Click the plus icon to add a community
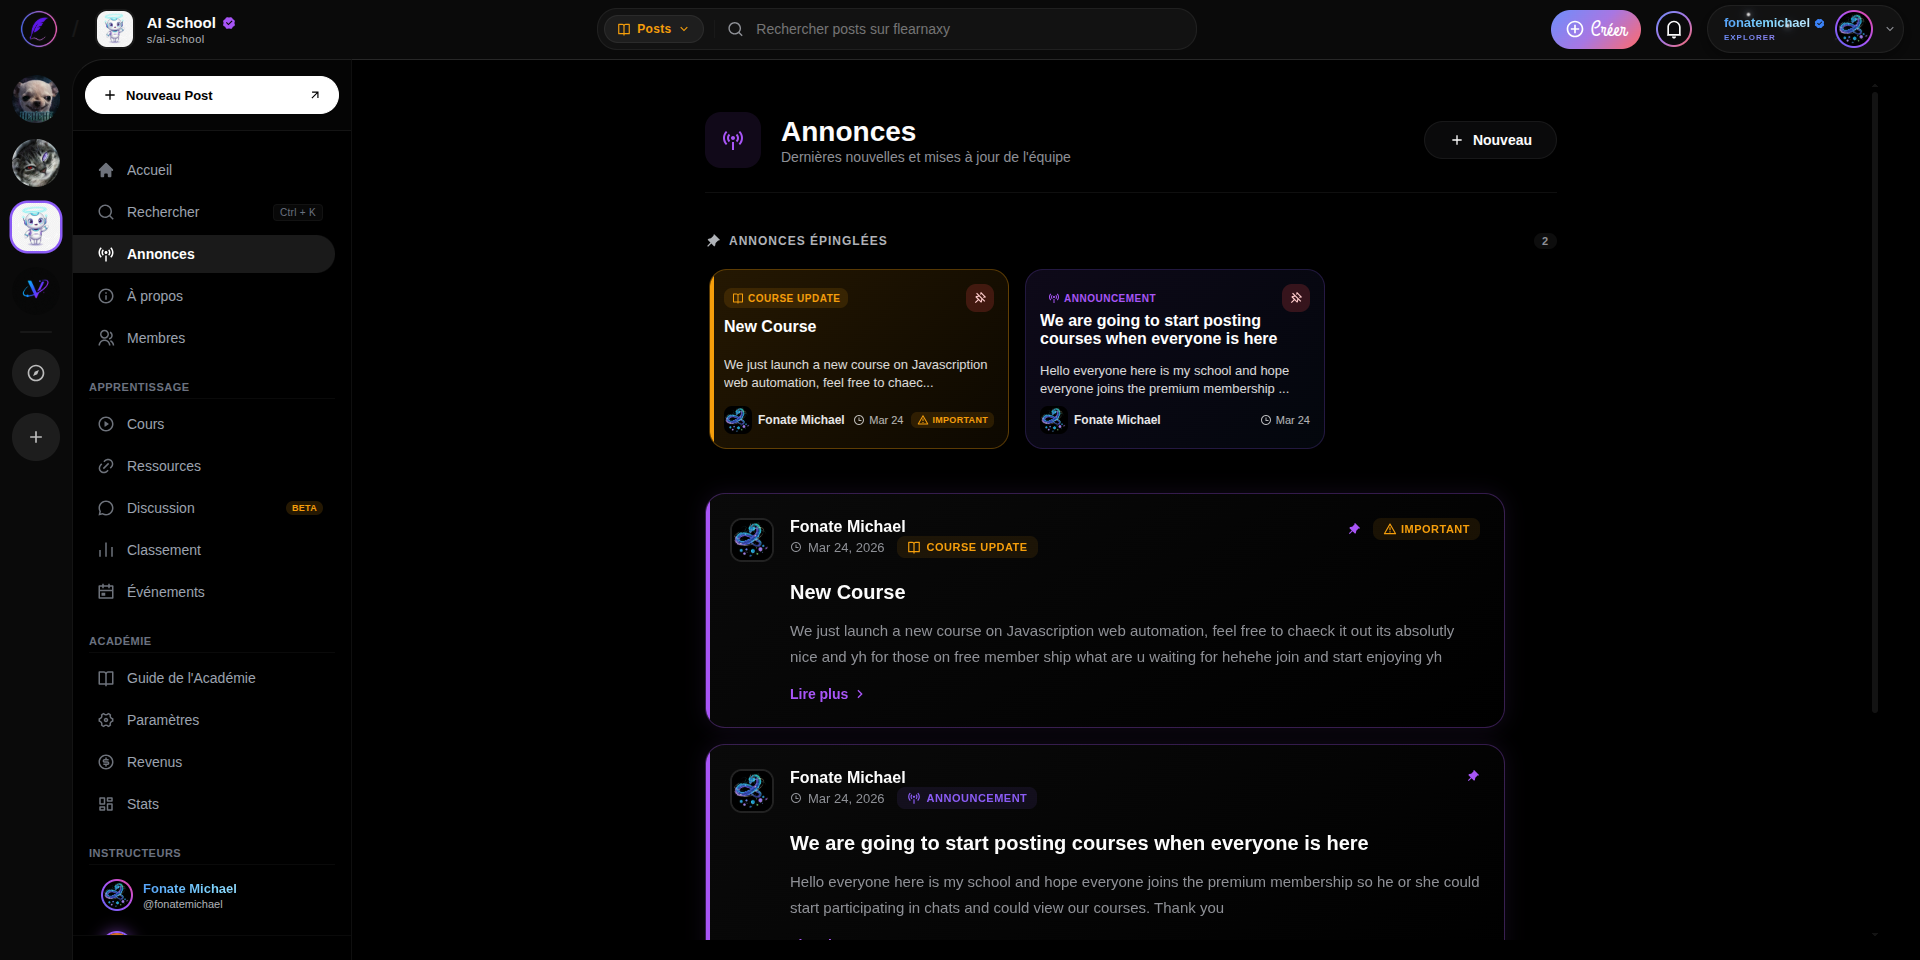Screen dimensions: 1920x960 pos(36,437)
